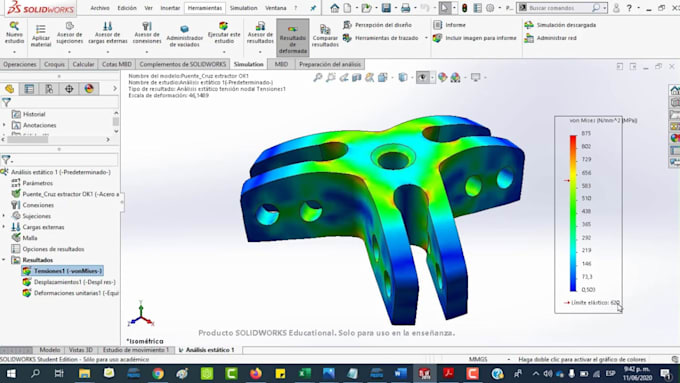The height and width of the screenshot is (383, 680).
Task: Click the Save icon in top toolbar
Action: tap(386, 8)
